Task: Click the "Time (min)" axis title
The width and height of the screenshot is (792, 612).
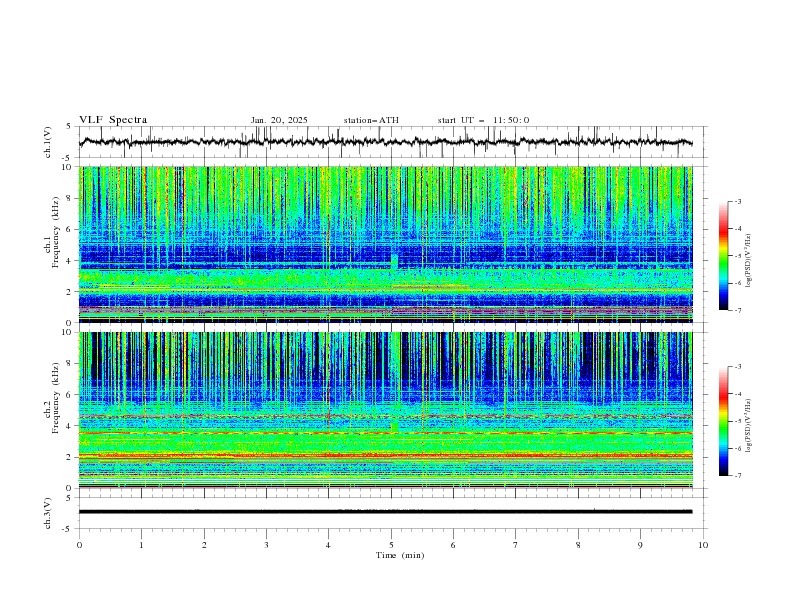Action: pyautogui.click(x=400, y=555)
